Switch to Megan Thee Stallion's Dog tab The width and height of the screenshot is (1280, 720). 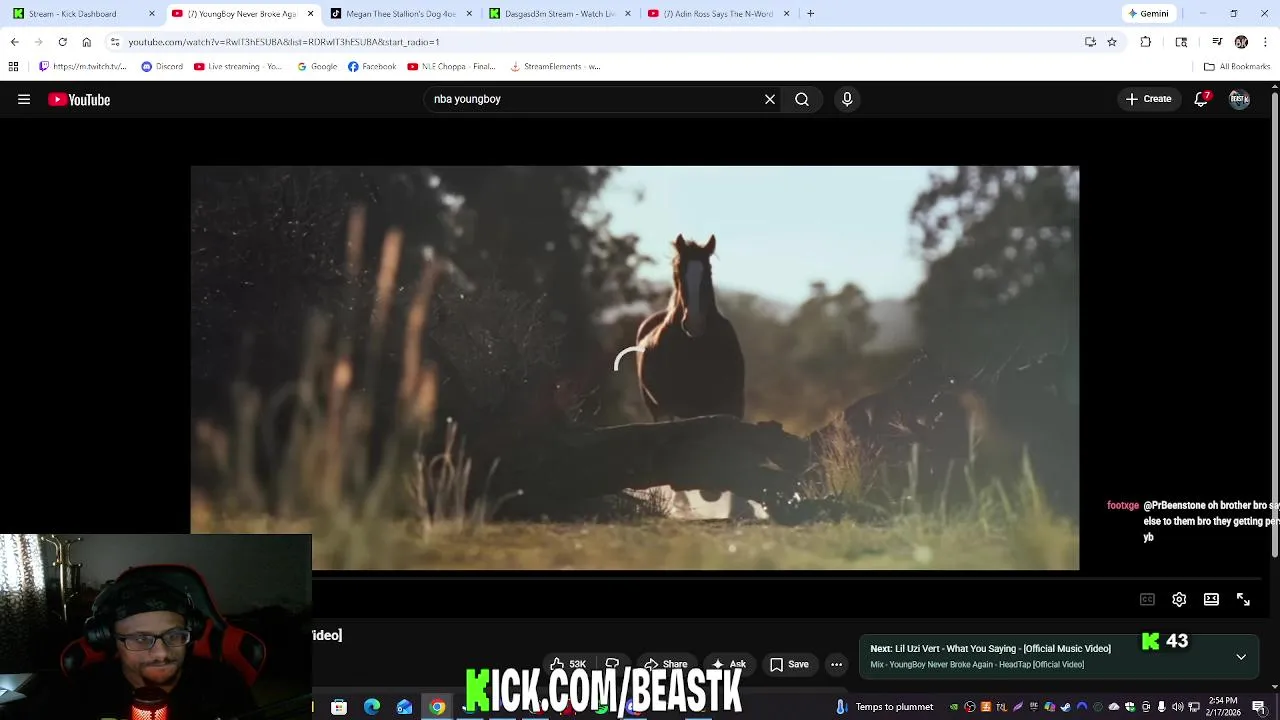[x=400, y=14]
